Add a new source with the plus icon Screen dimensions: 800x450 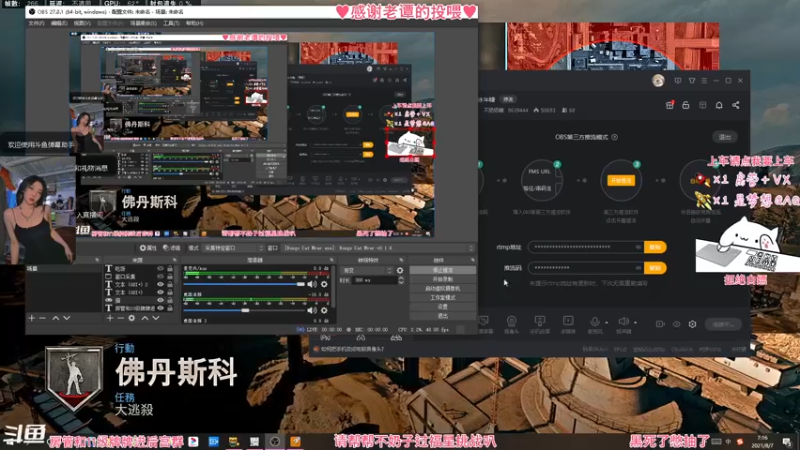tap(110, 318)
